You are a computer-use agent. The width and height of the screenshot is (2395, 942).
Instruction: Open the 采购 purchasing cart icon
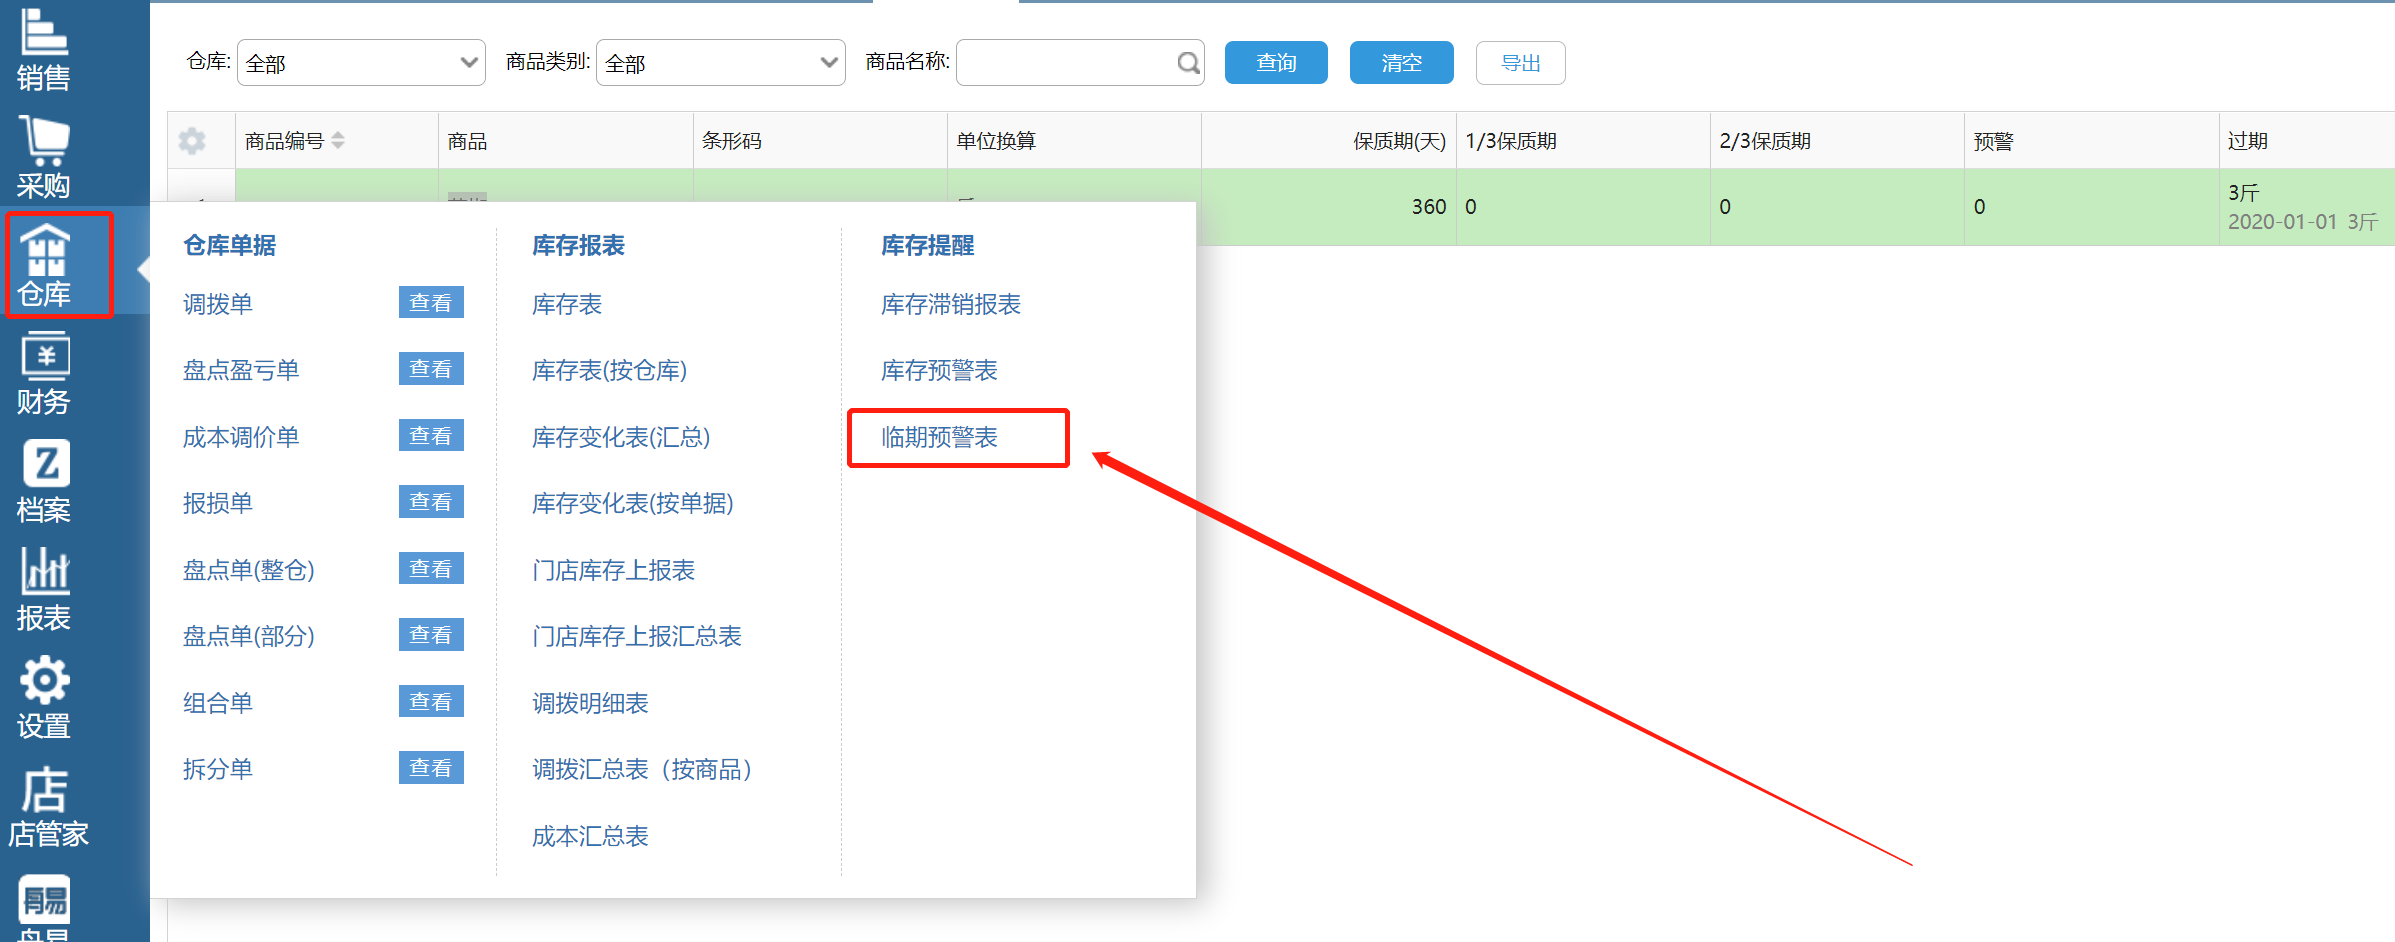[44, 157]
